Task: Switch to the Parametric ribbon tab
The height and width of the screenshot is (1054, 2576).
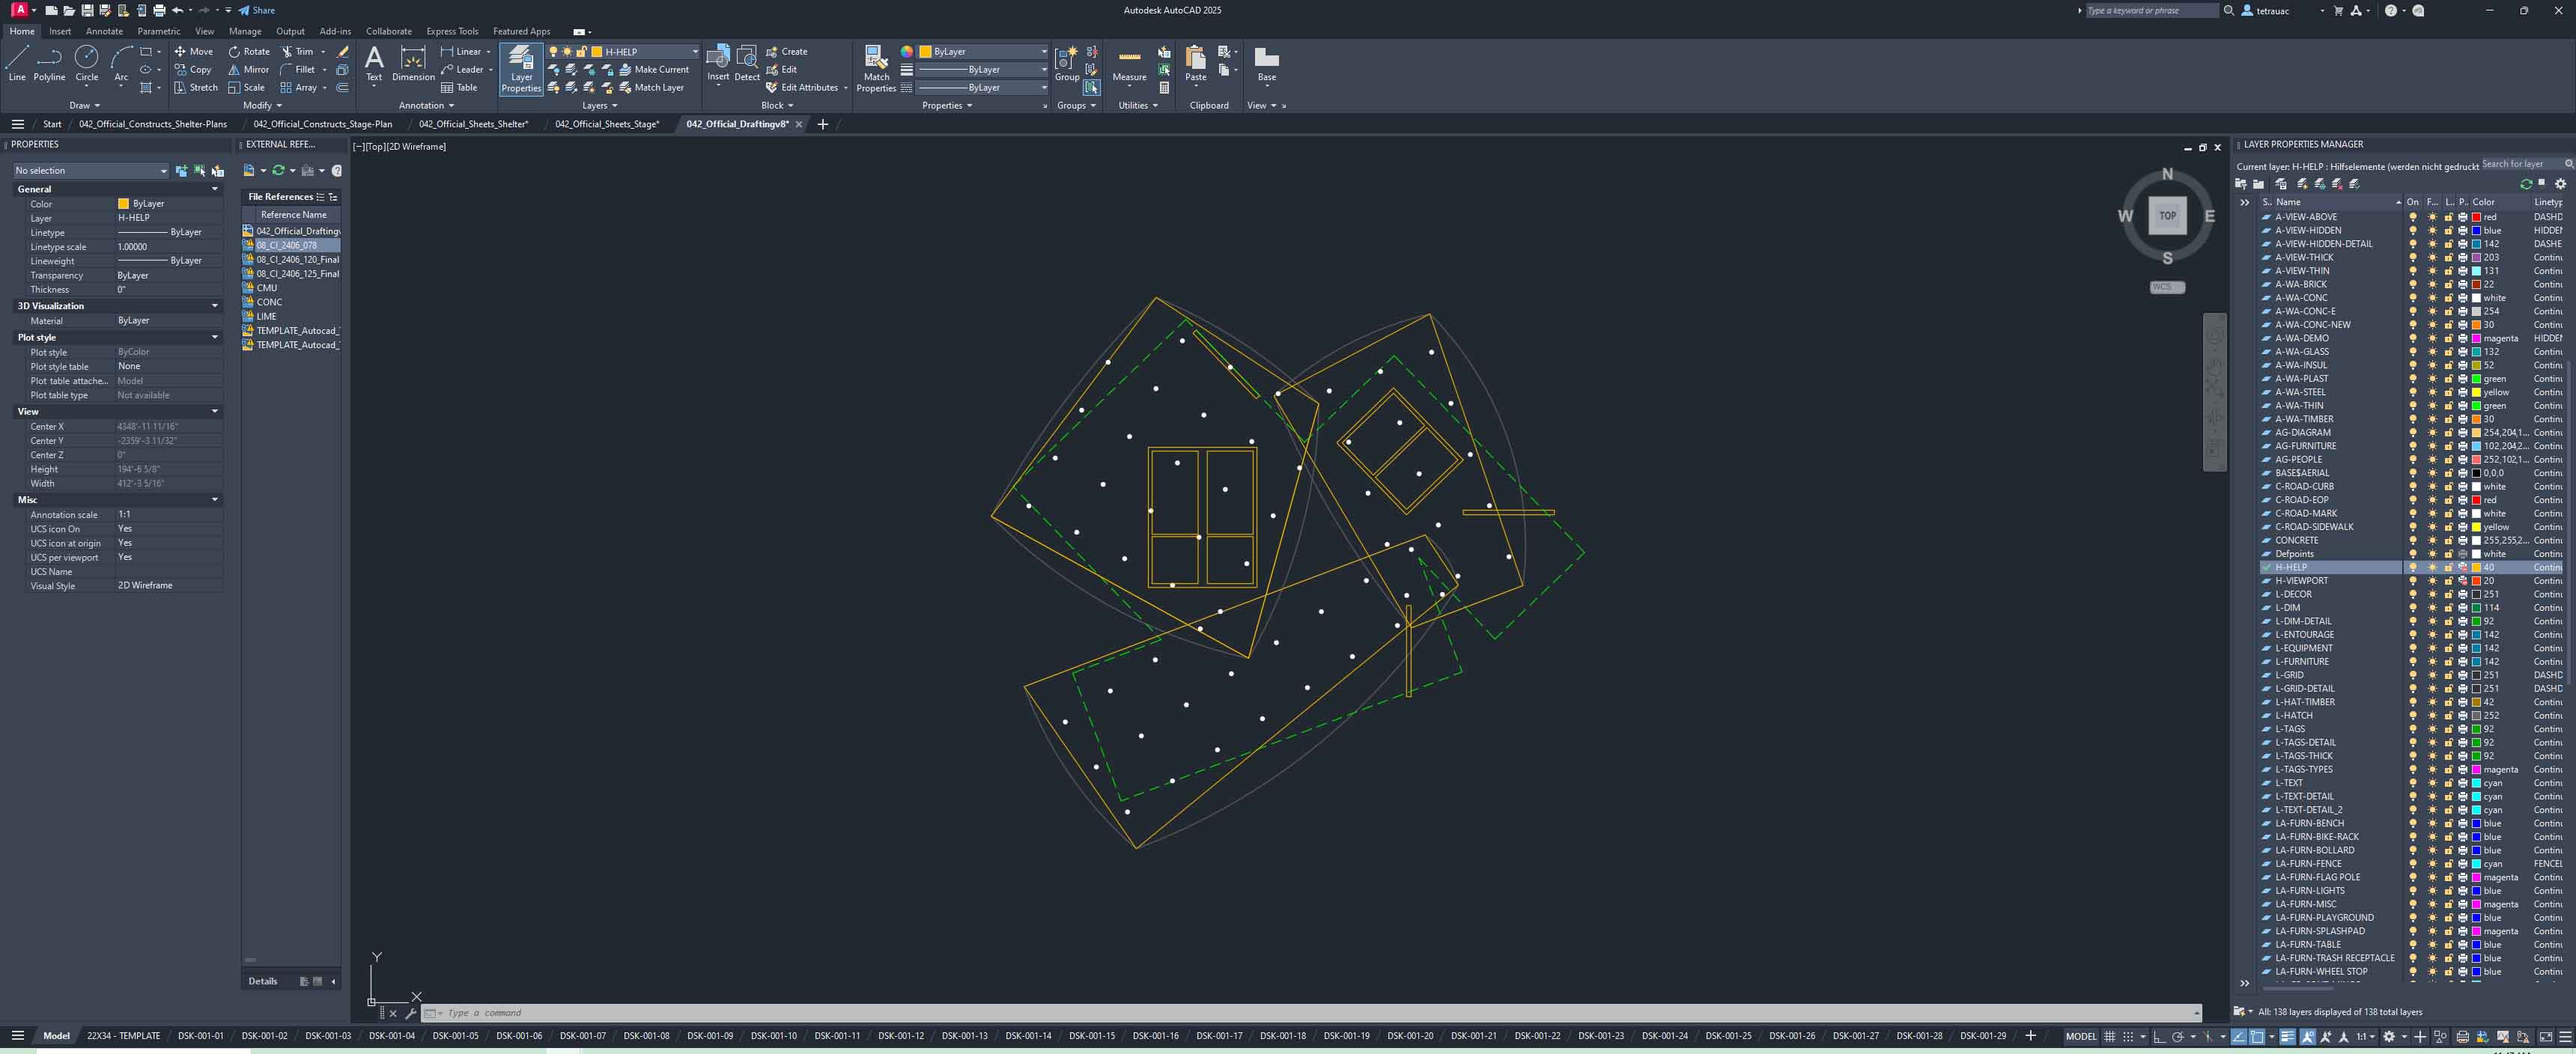Action: click(x=159, y=31)
